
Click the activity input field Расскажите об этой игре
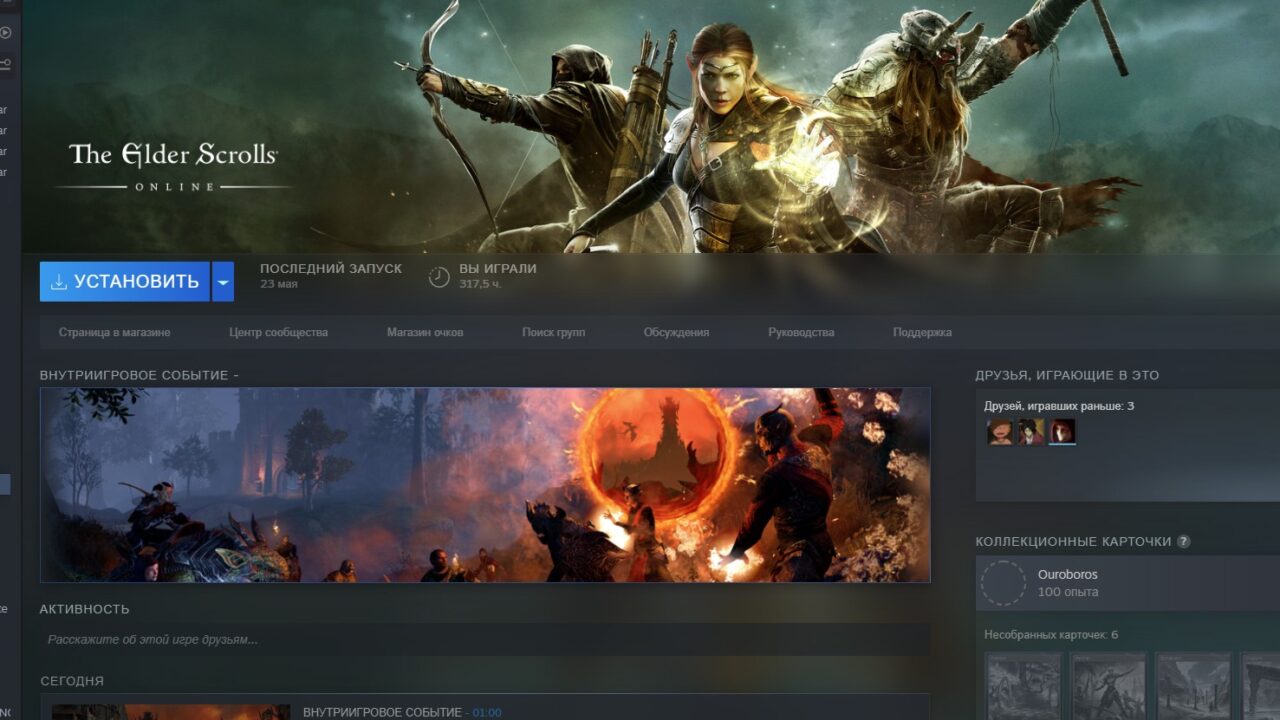(485, 640)
